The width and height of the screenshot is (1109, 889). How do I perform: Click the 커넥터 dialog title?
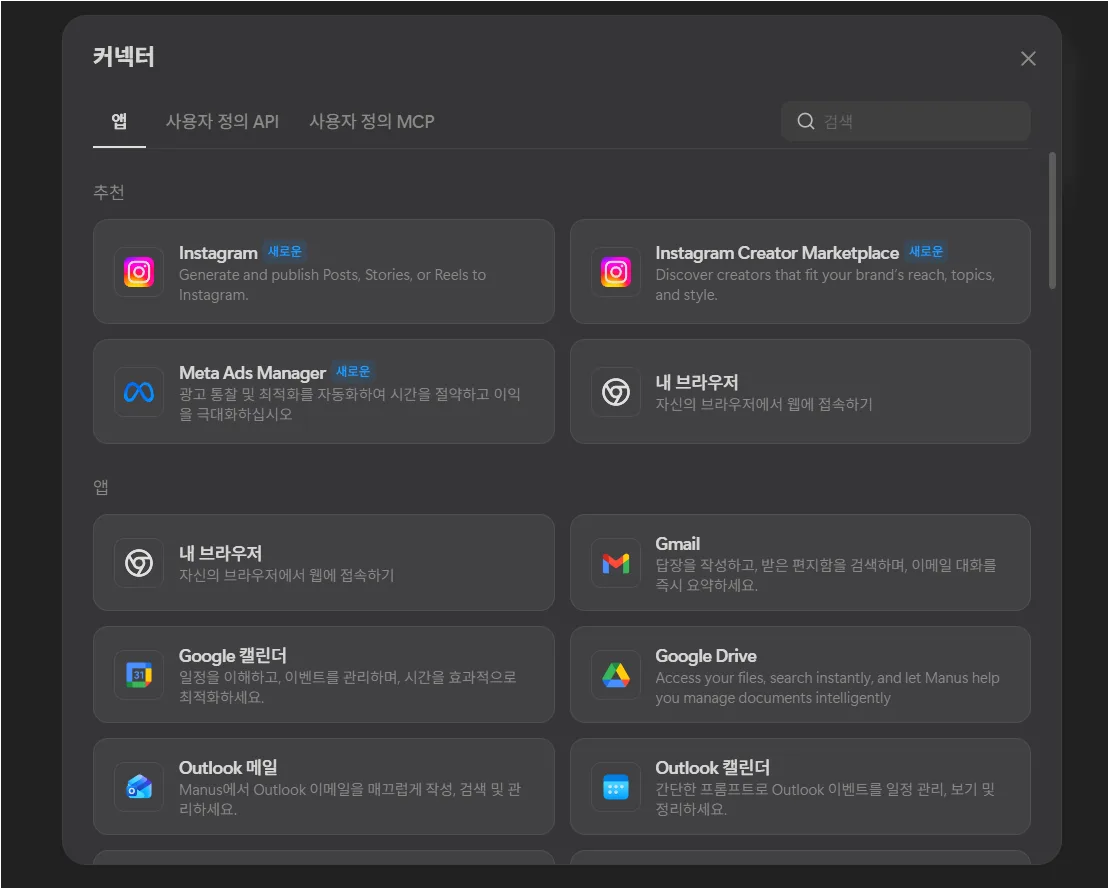click(x=124, y=57)
